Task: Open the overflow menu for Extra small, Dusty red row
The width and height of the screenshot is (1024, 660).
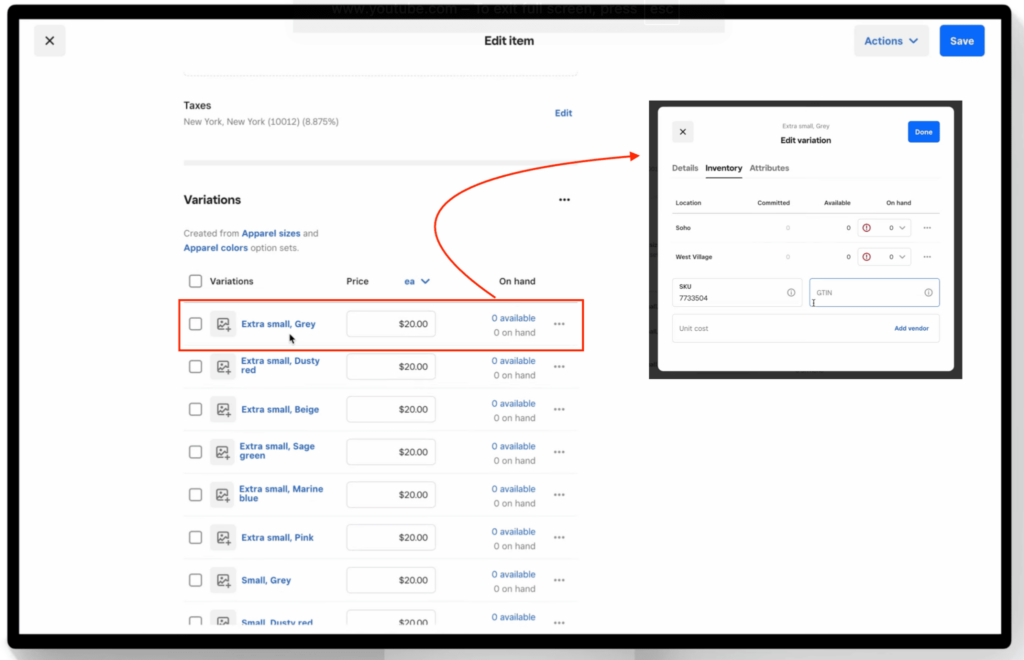Action: (559, 366)
